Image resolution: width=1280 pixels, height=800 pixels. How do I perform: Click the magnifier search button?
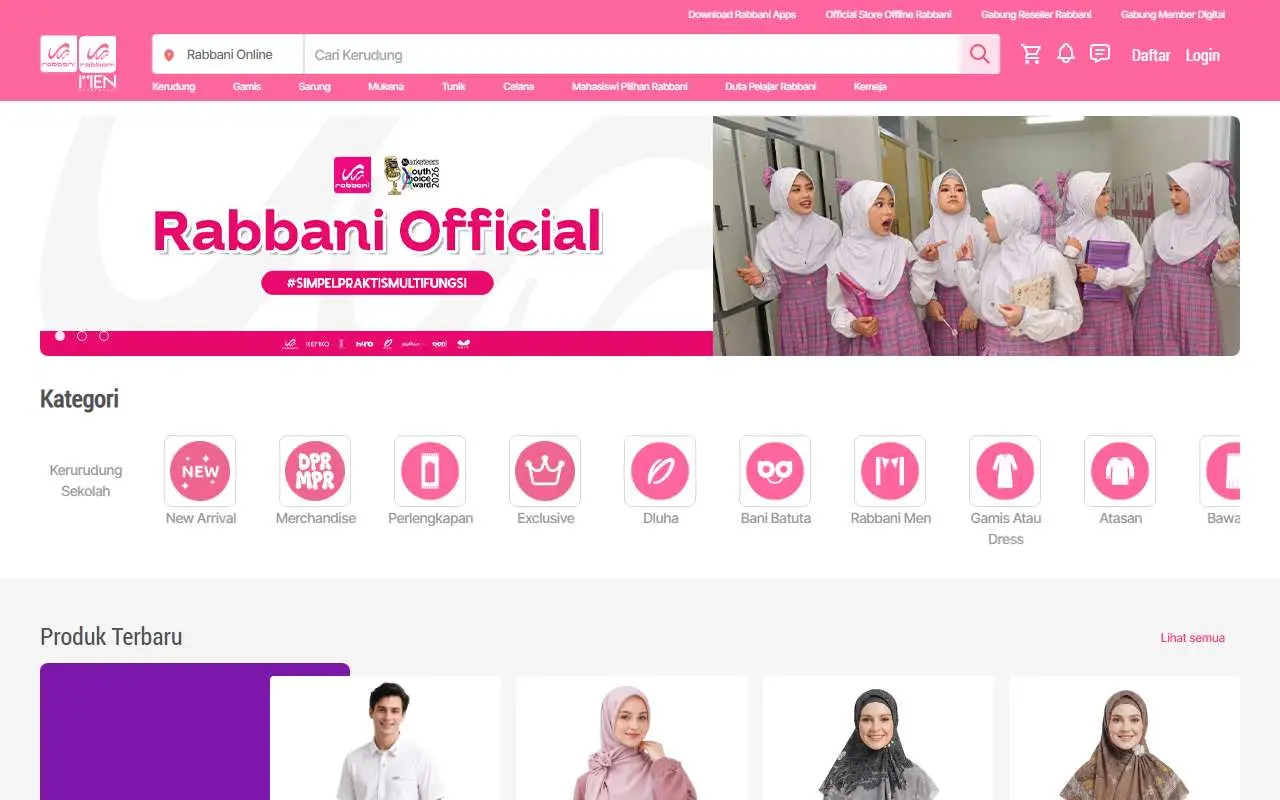(x=979, y=54)
